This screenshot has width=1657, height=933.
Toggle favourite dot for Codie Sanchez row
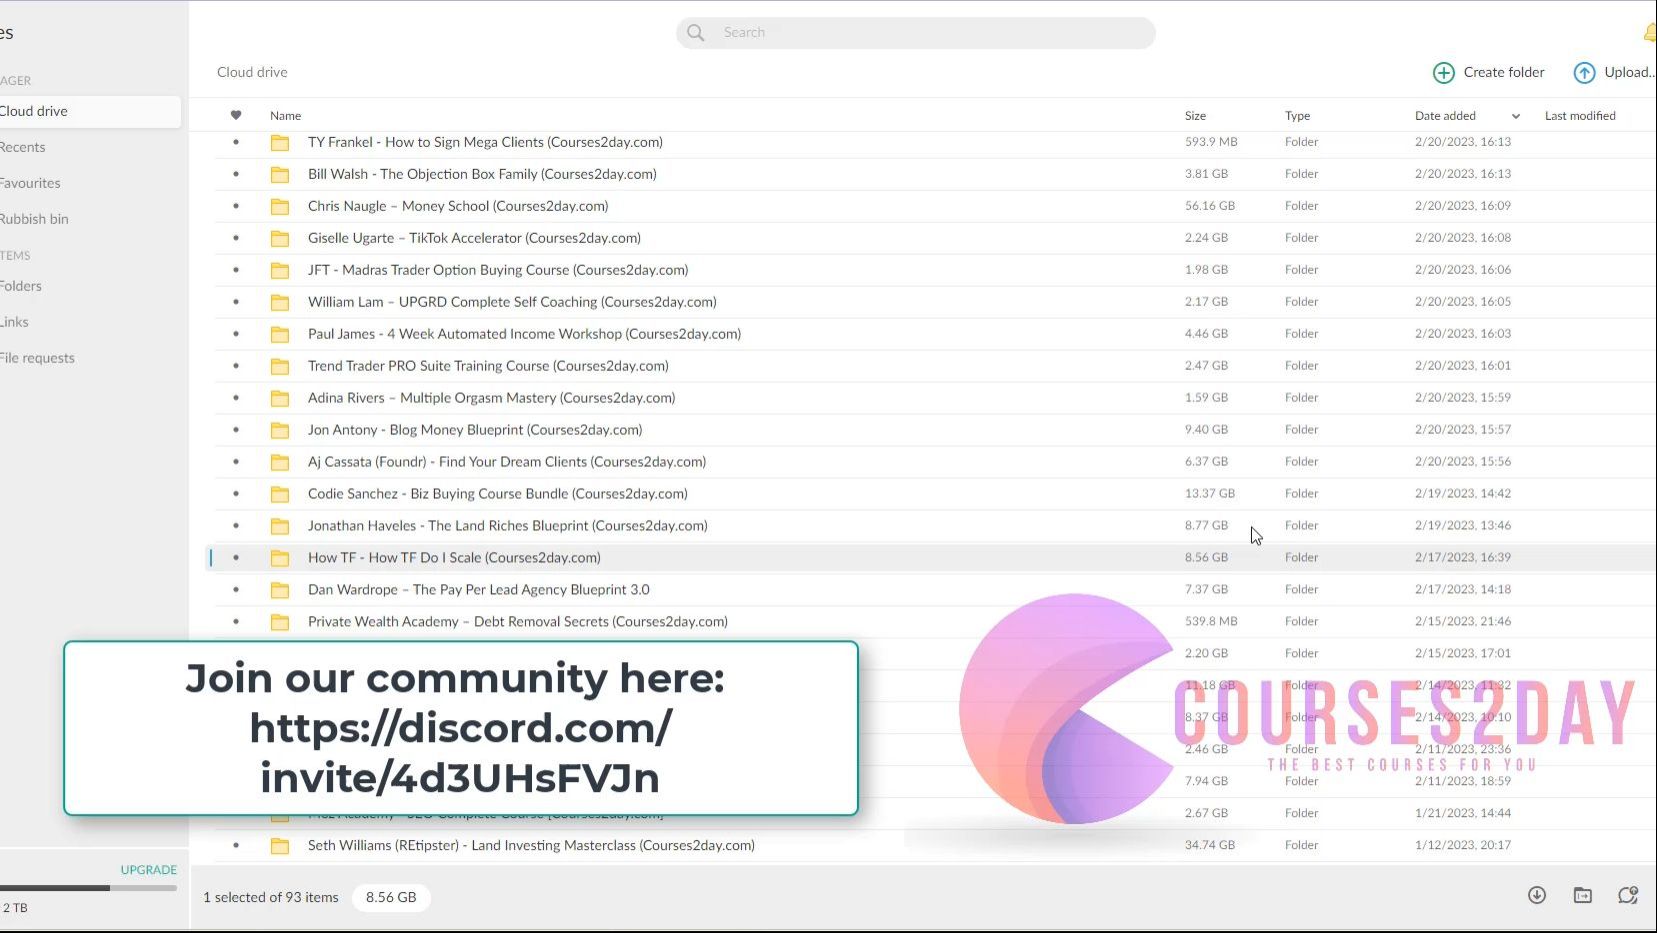pos(236,494)
